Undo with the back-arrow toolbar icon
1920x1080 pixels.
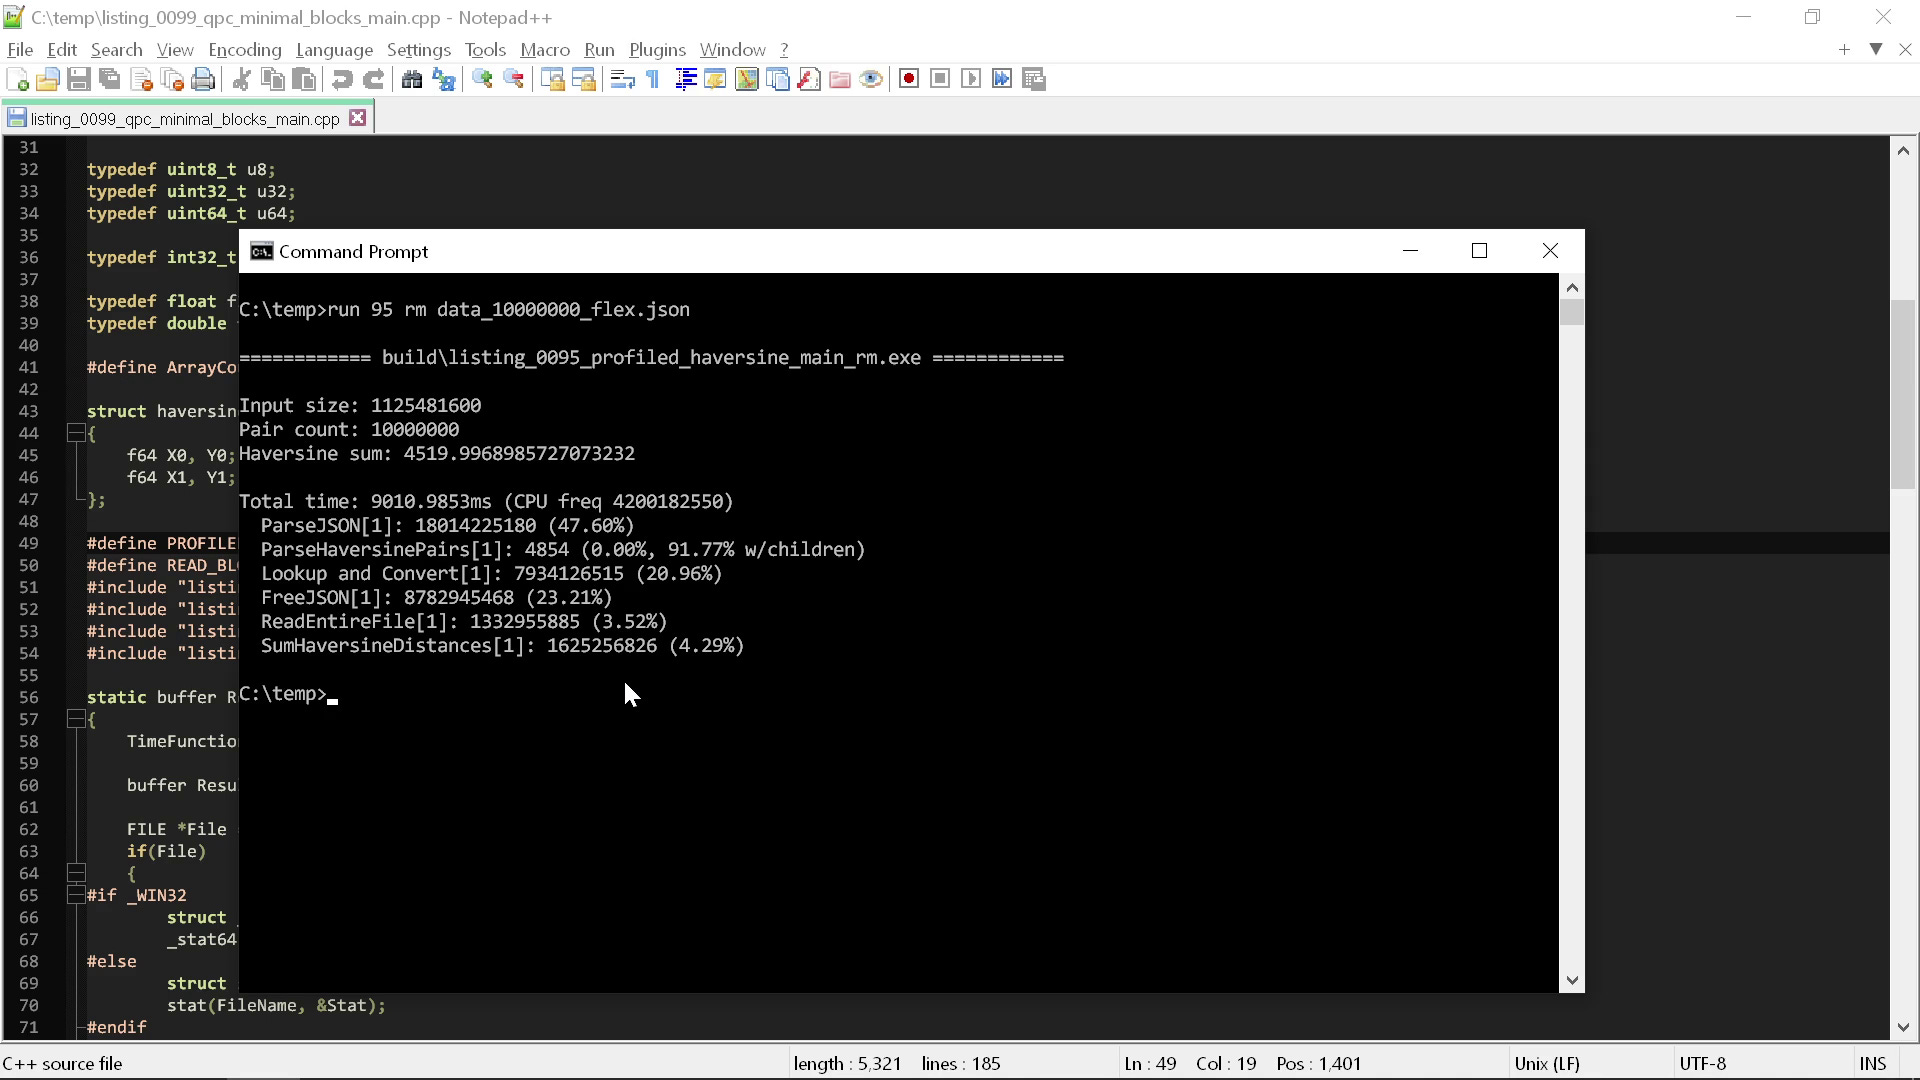[342, 78]
